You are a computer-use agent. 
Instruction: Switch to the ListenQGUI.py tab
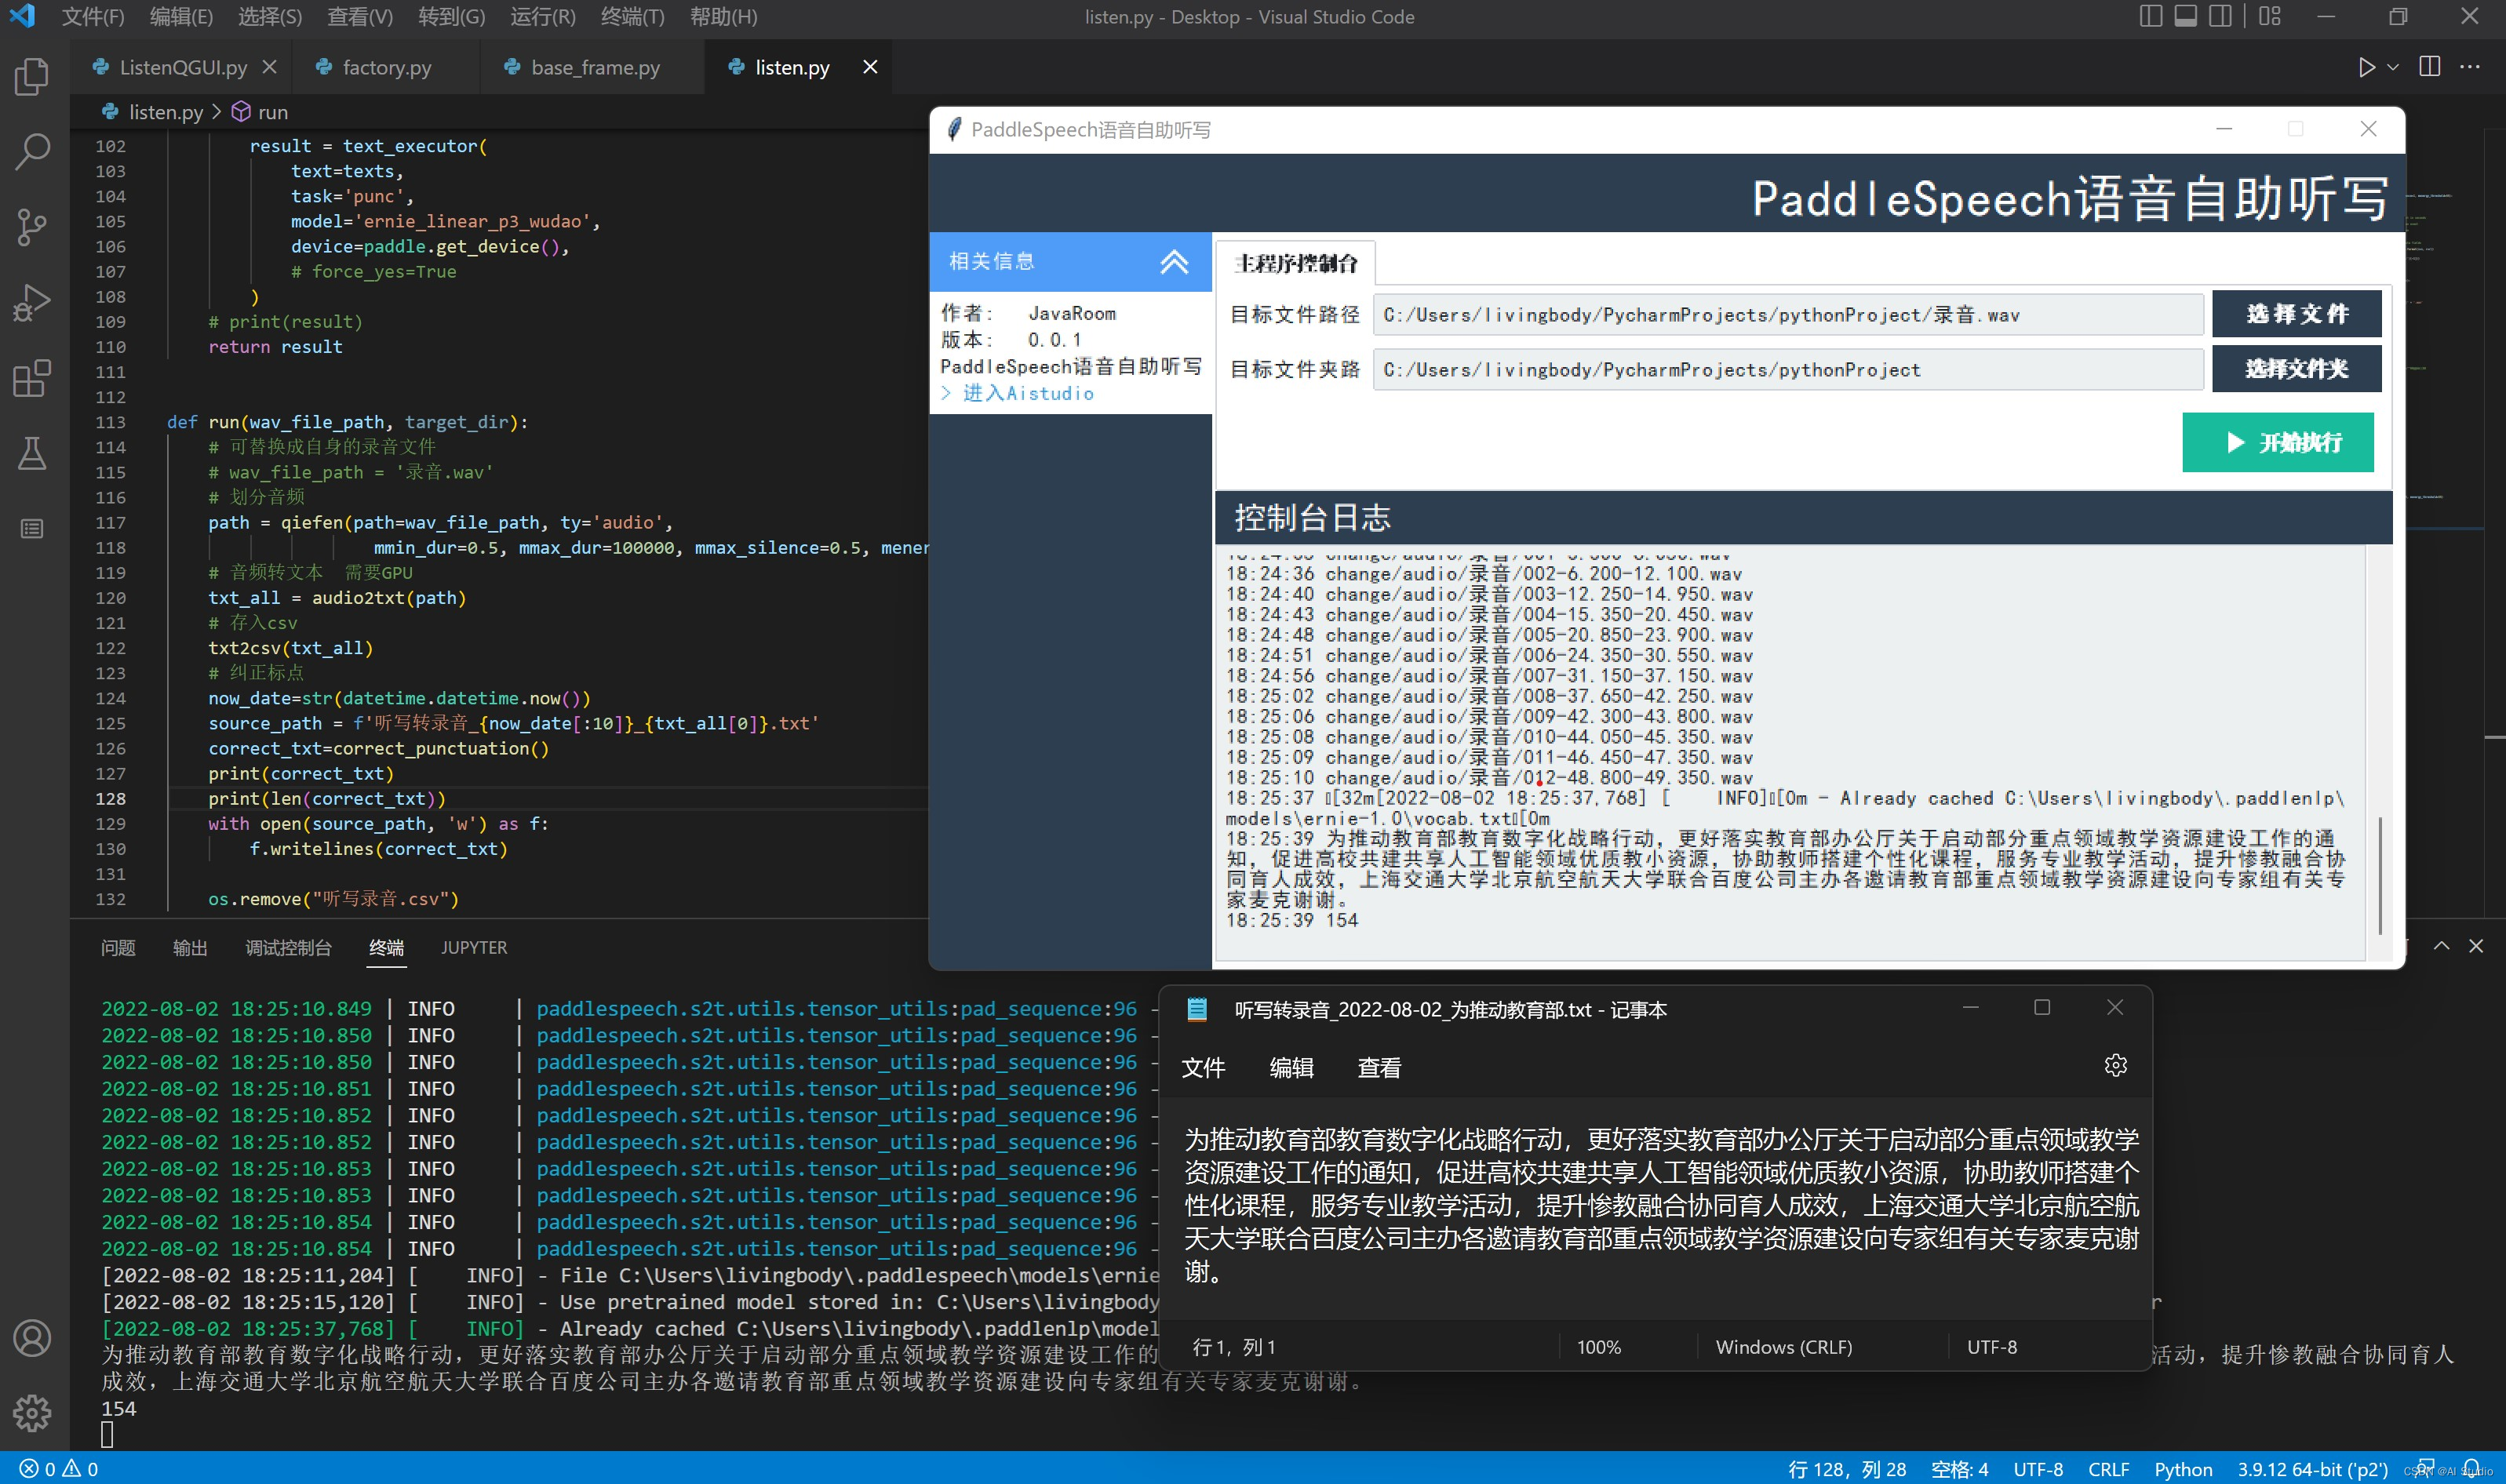(x=183, y=67)
